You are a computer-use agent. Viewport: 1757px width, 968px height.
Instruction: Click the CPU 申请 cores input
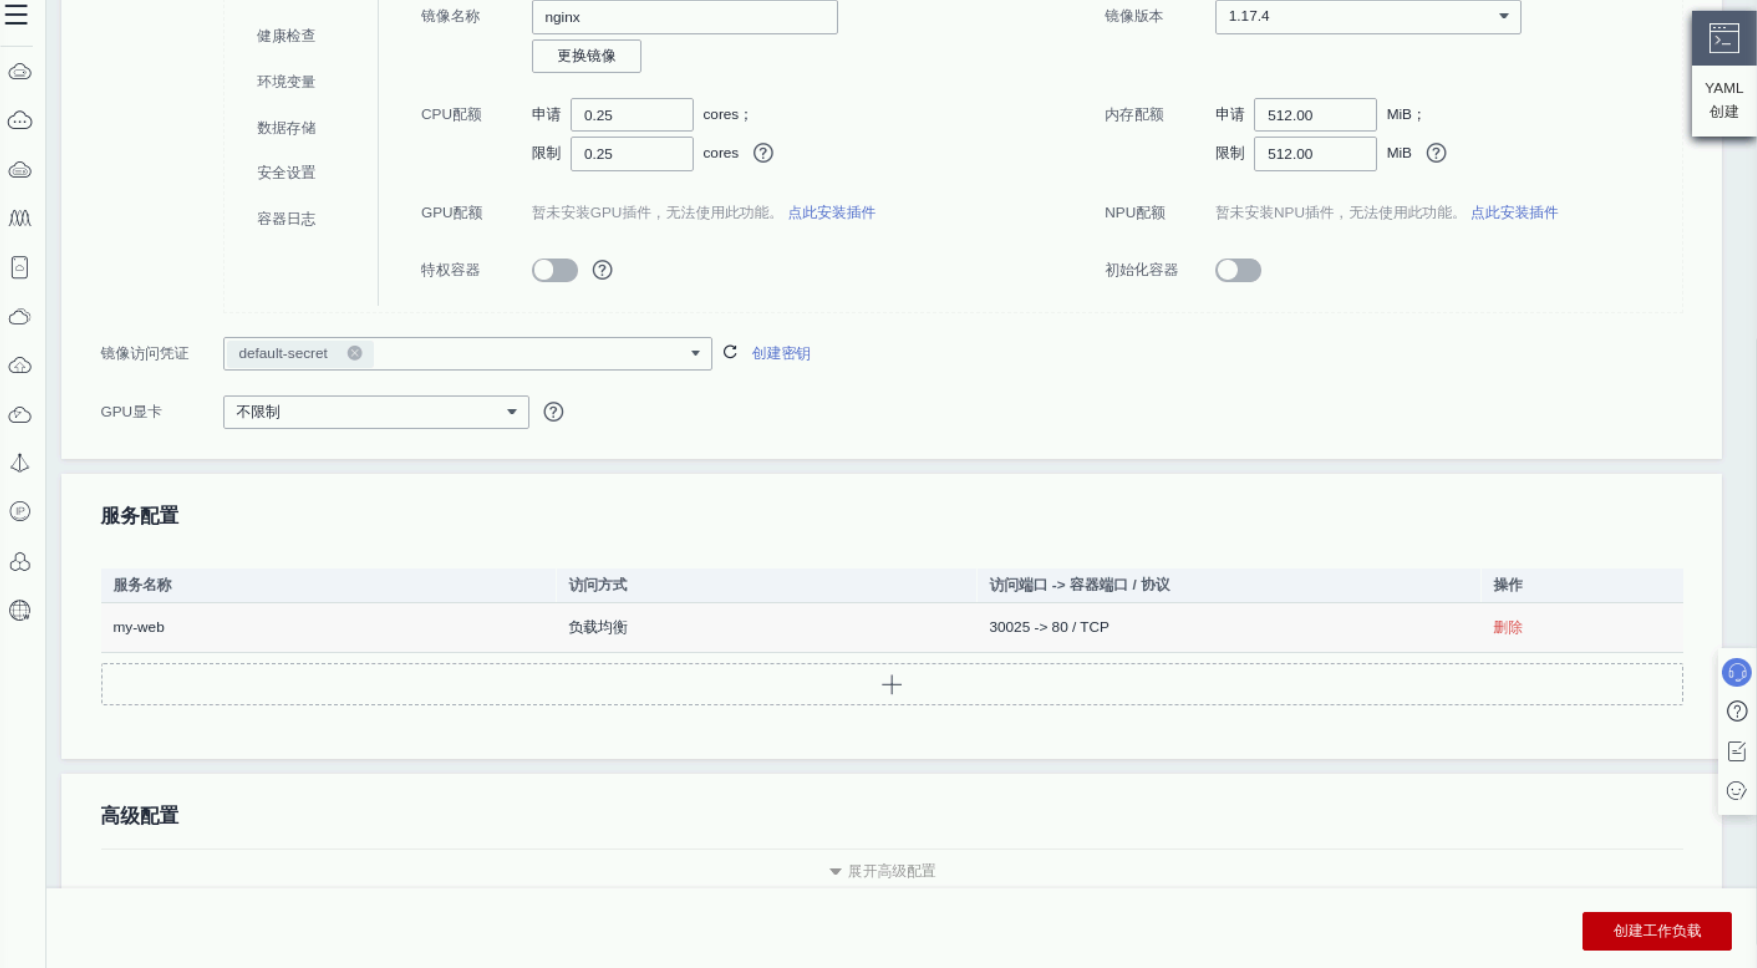[x=632, y=115]
